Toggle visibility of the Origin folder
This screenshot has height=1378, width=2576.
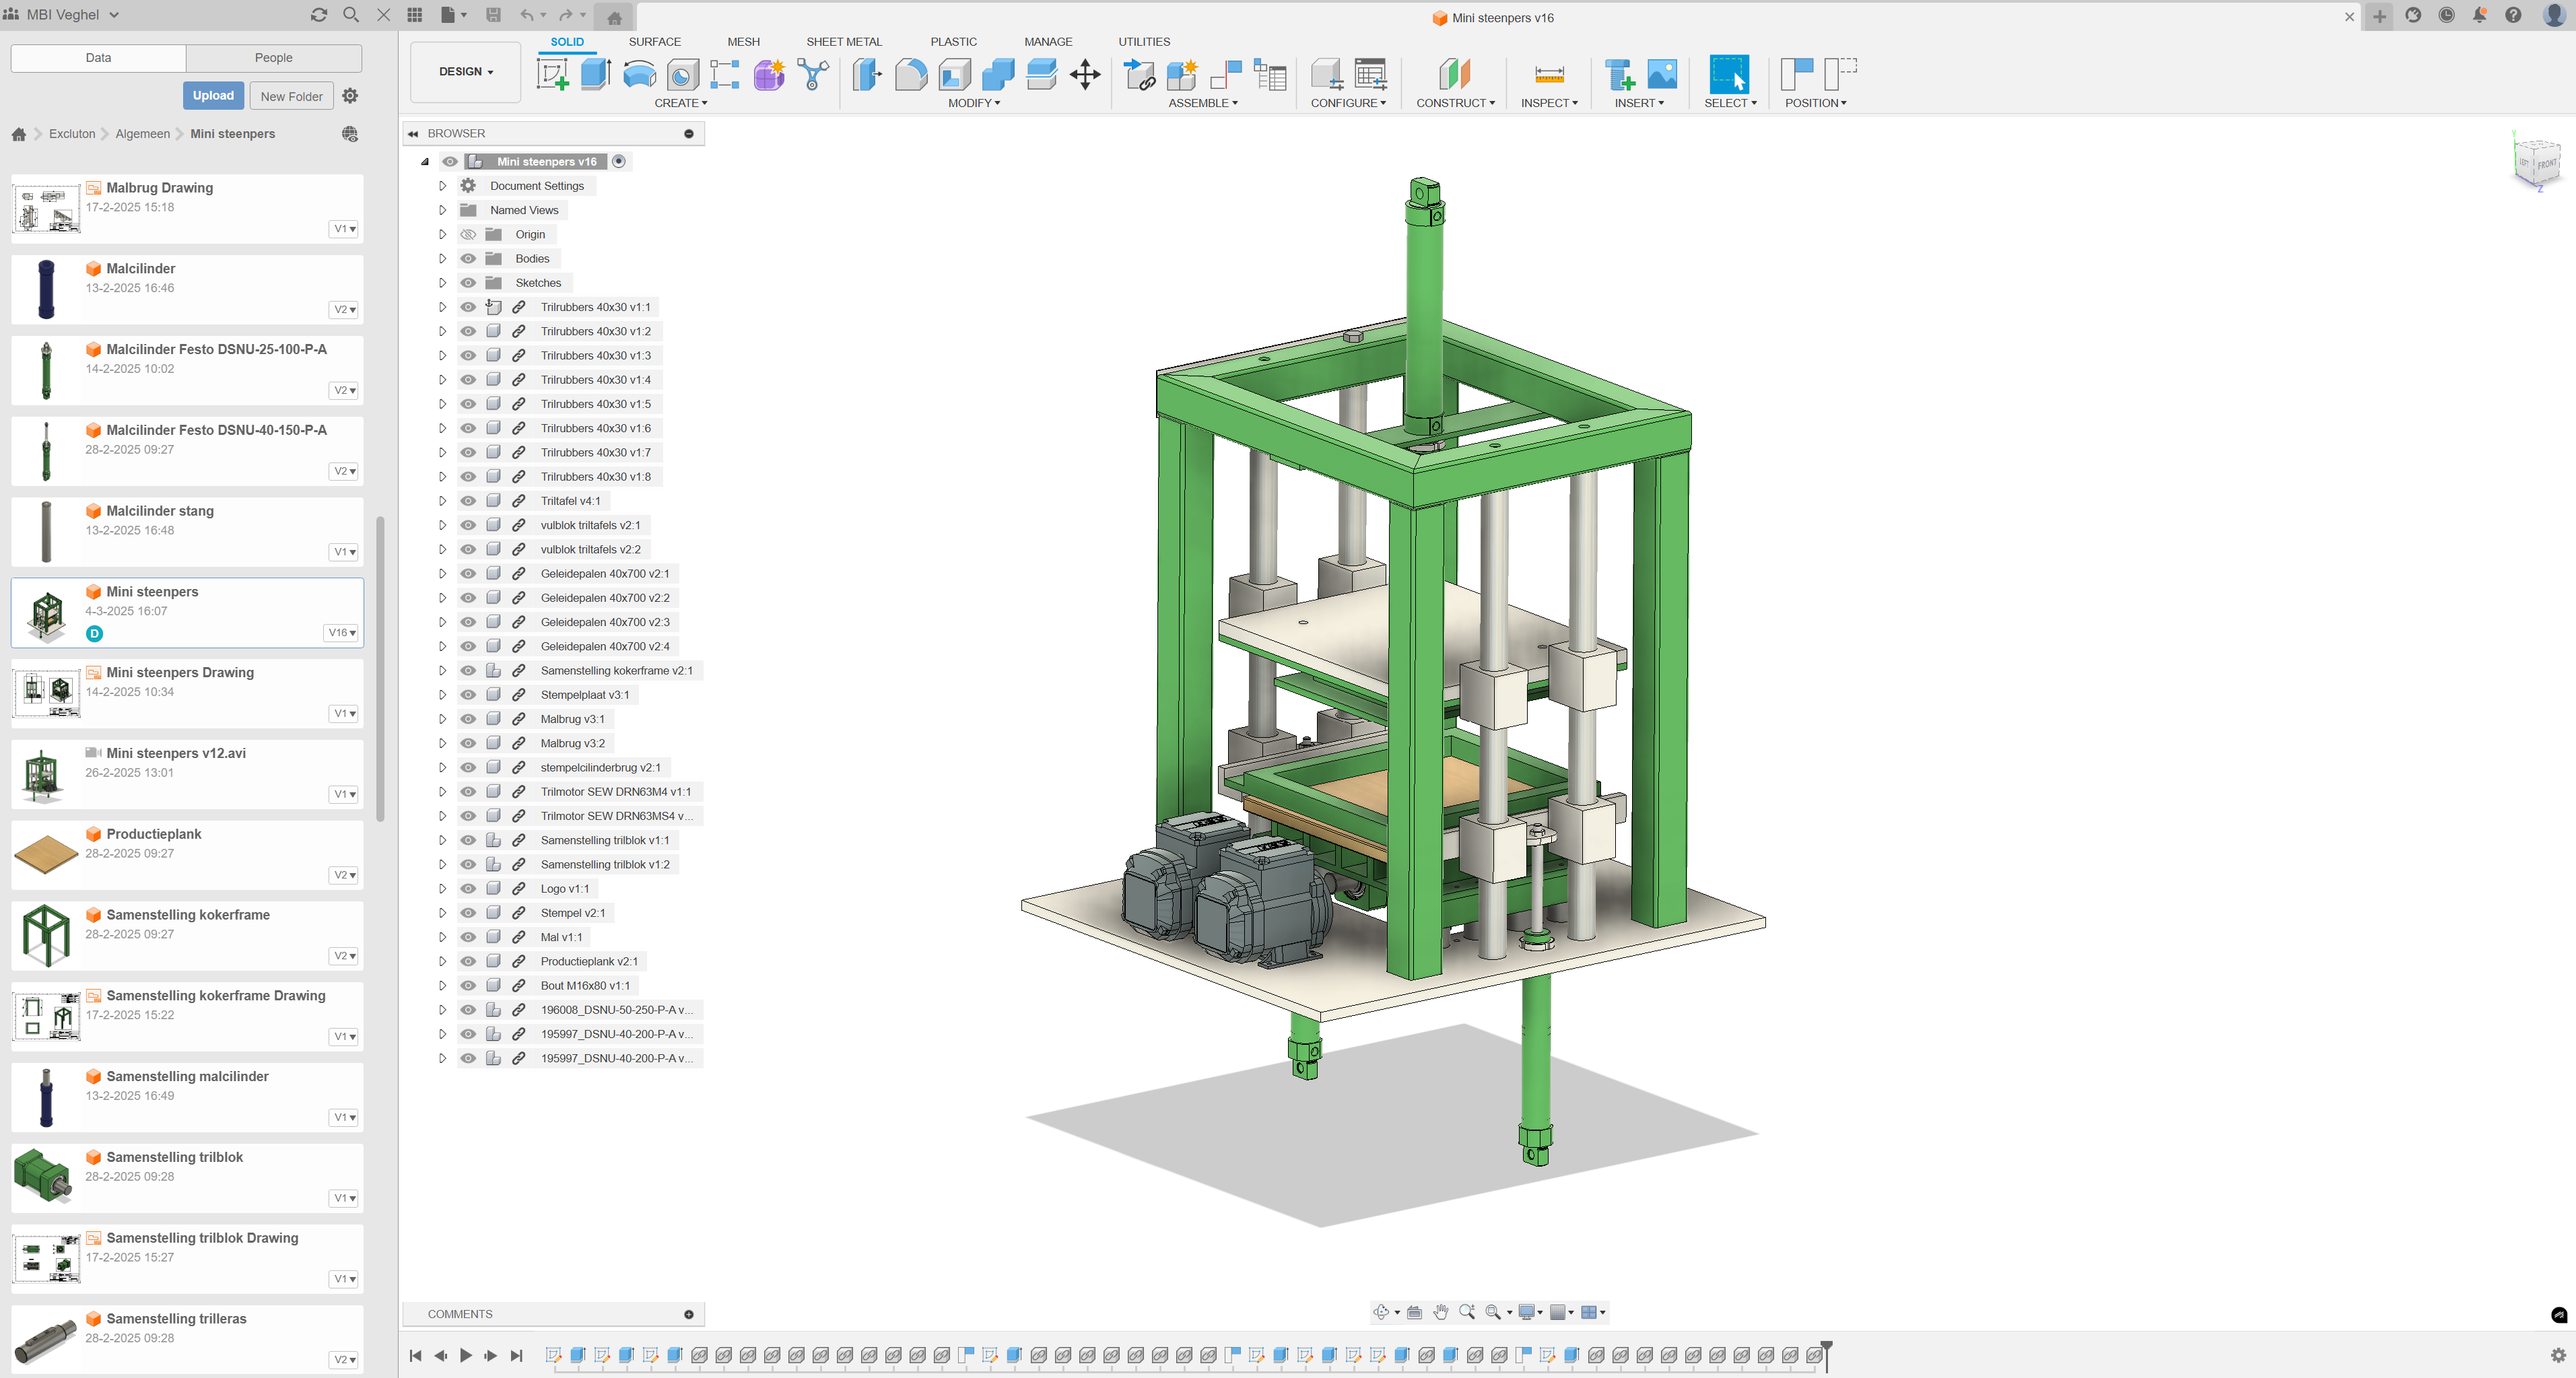tap(468, 234)
